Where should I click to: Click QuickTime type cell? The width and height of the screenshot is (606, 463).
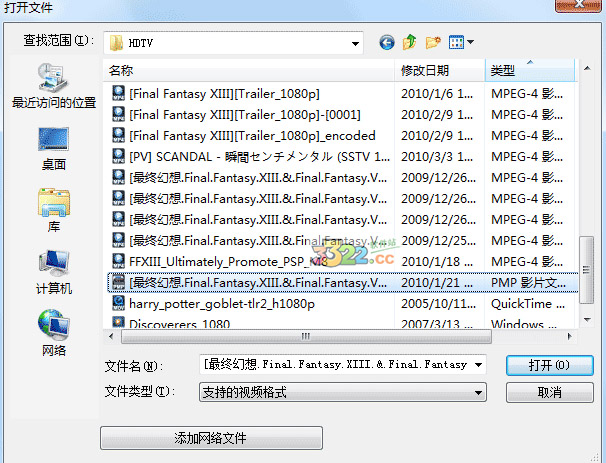tap(528, 304)
